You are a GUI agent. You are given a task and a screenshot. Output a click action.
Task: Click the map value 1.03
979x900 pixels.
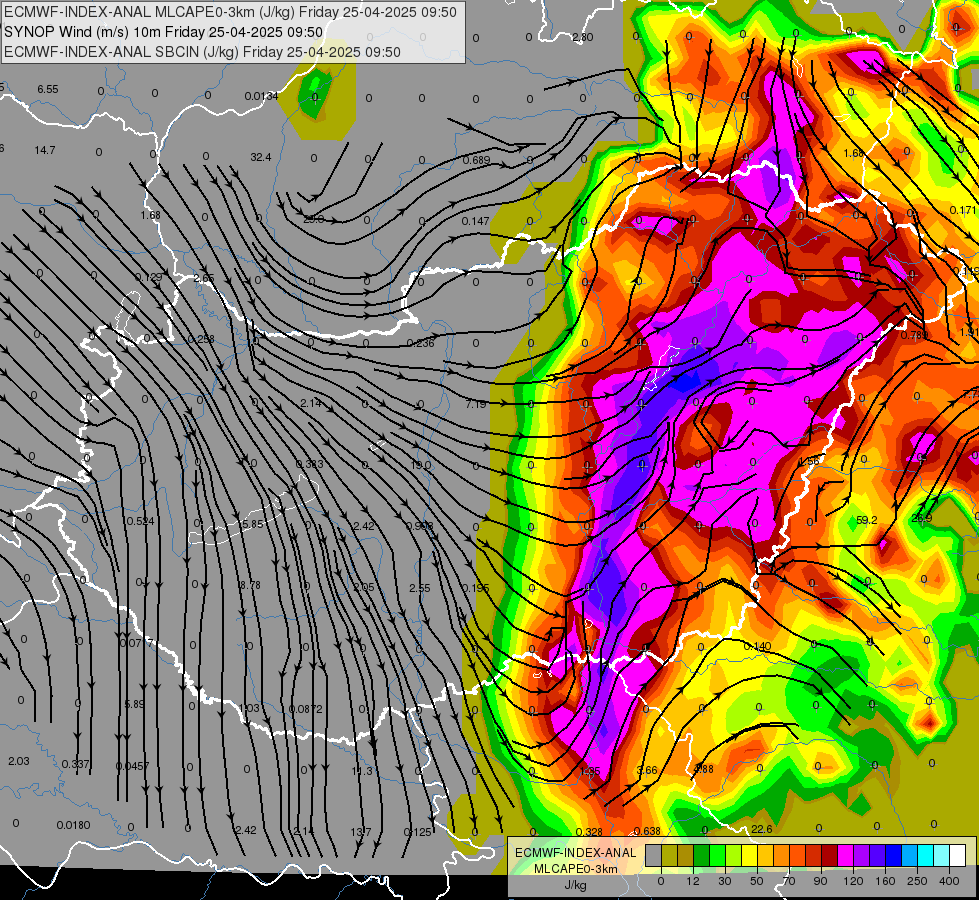[x=249, y=708]
